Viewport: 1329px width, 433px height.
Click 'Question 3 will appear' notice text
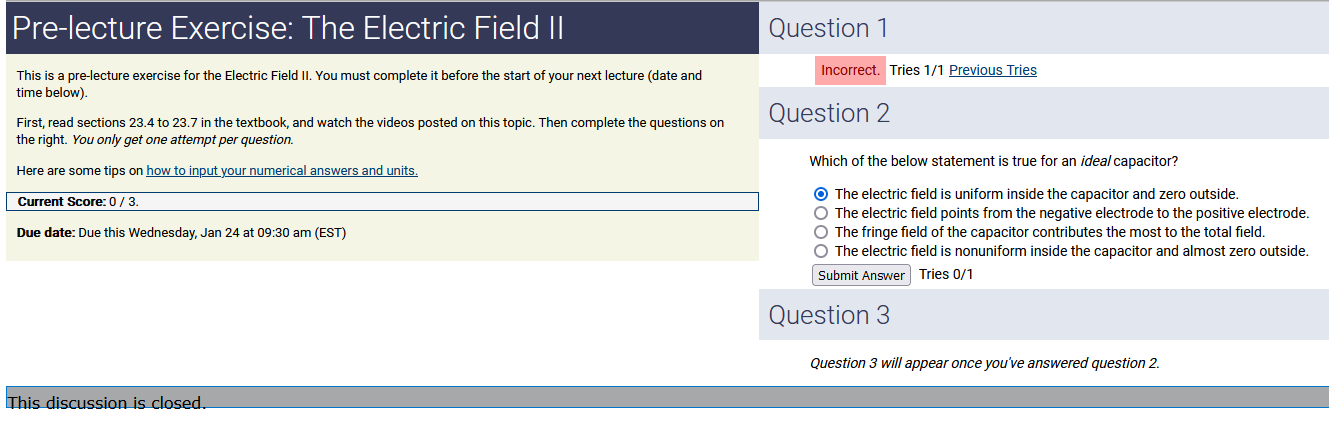[x=984, y=363]
